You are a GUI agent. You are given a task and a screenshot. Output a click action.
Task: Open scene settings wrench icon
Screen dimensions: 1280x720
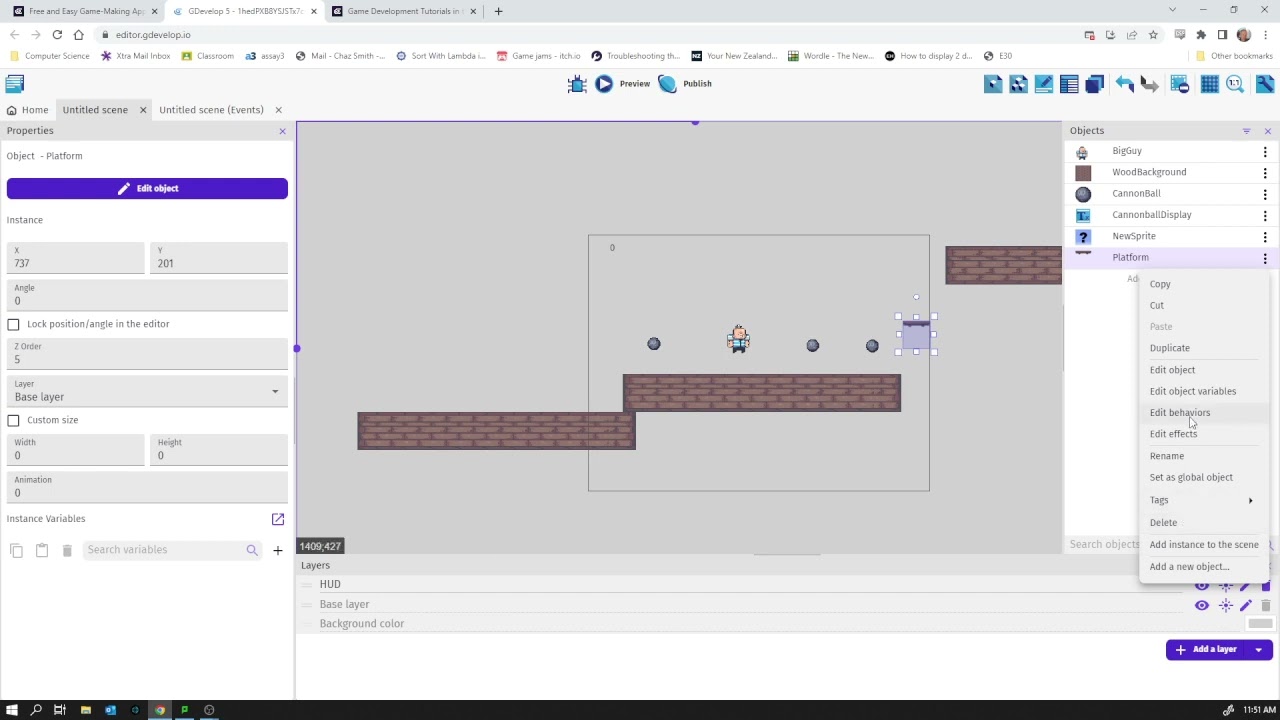[x=1266, y=84]
